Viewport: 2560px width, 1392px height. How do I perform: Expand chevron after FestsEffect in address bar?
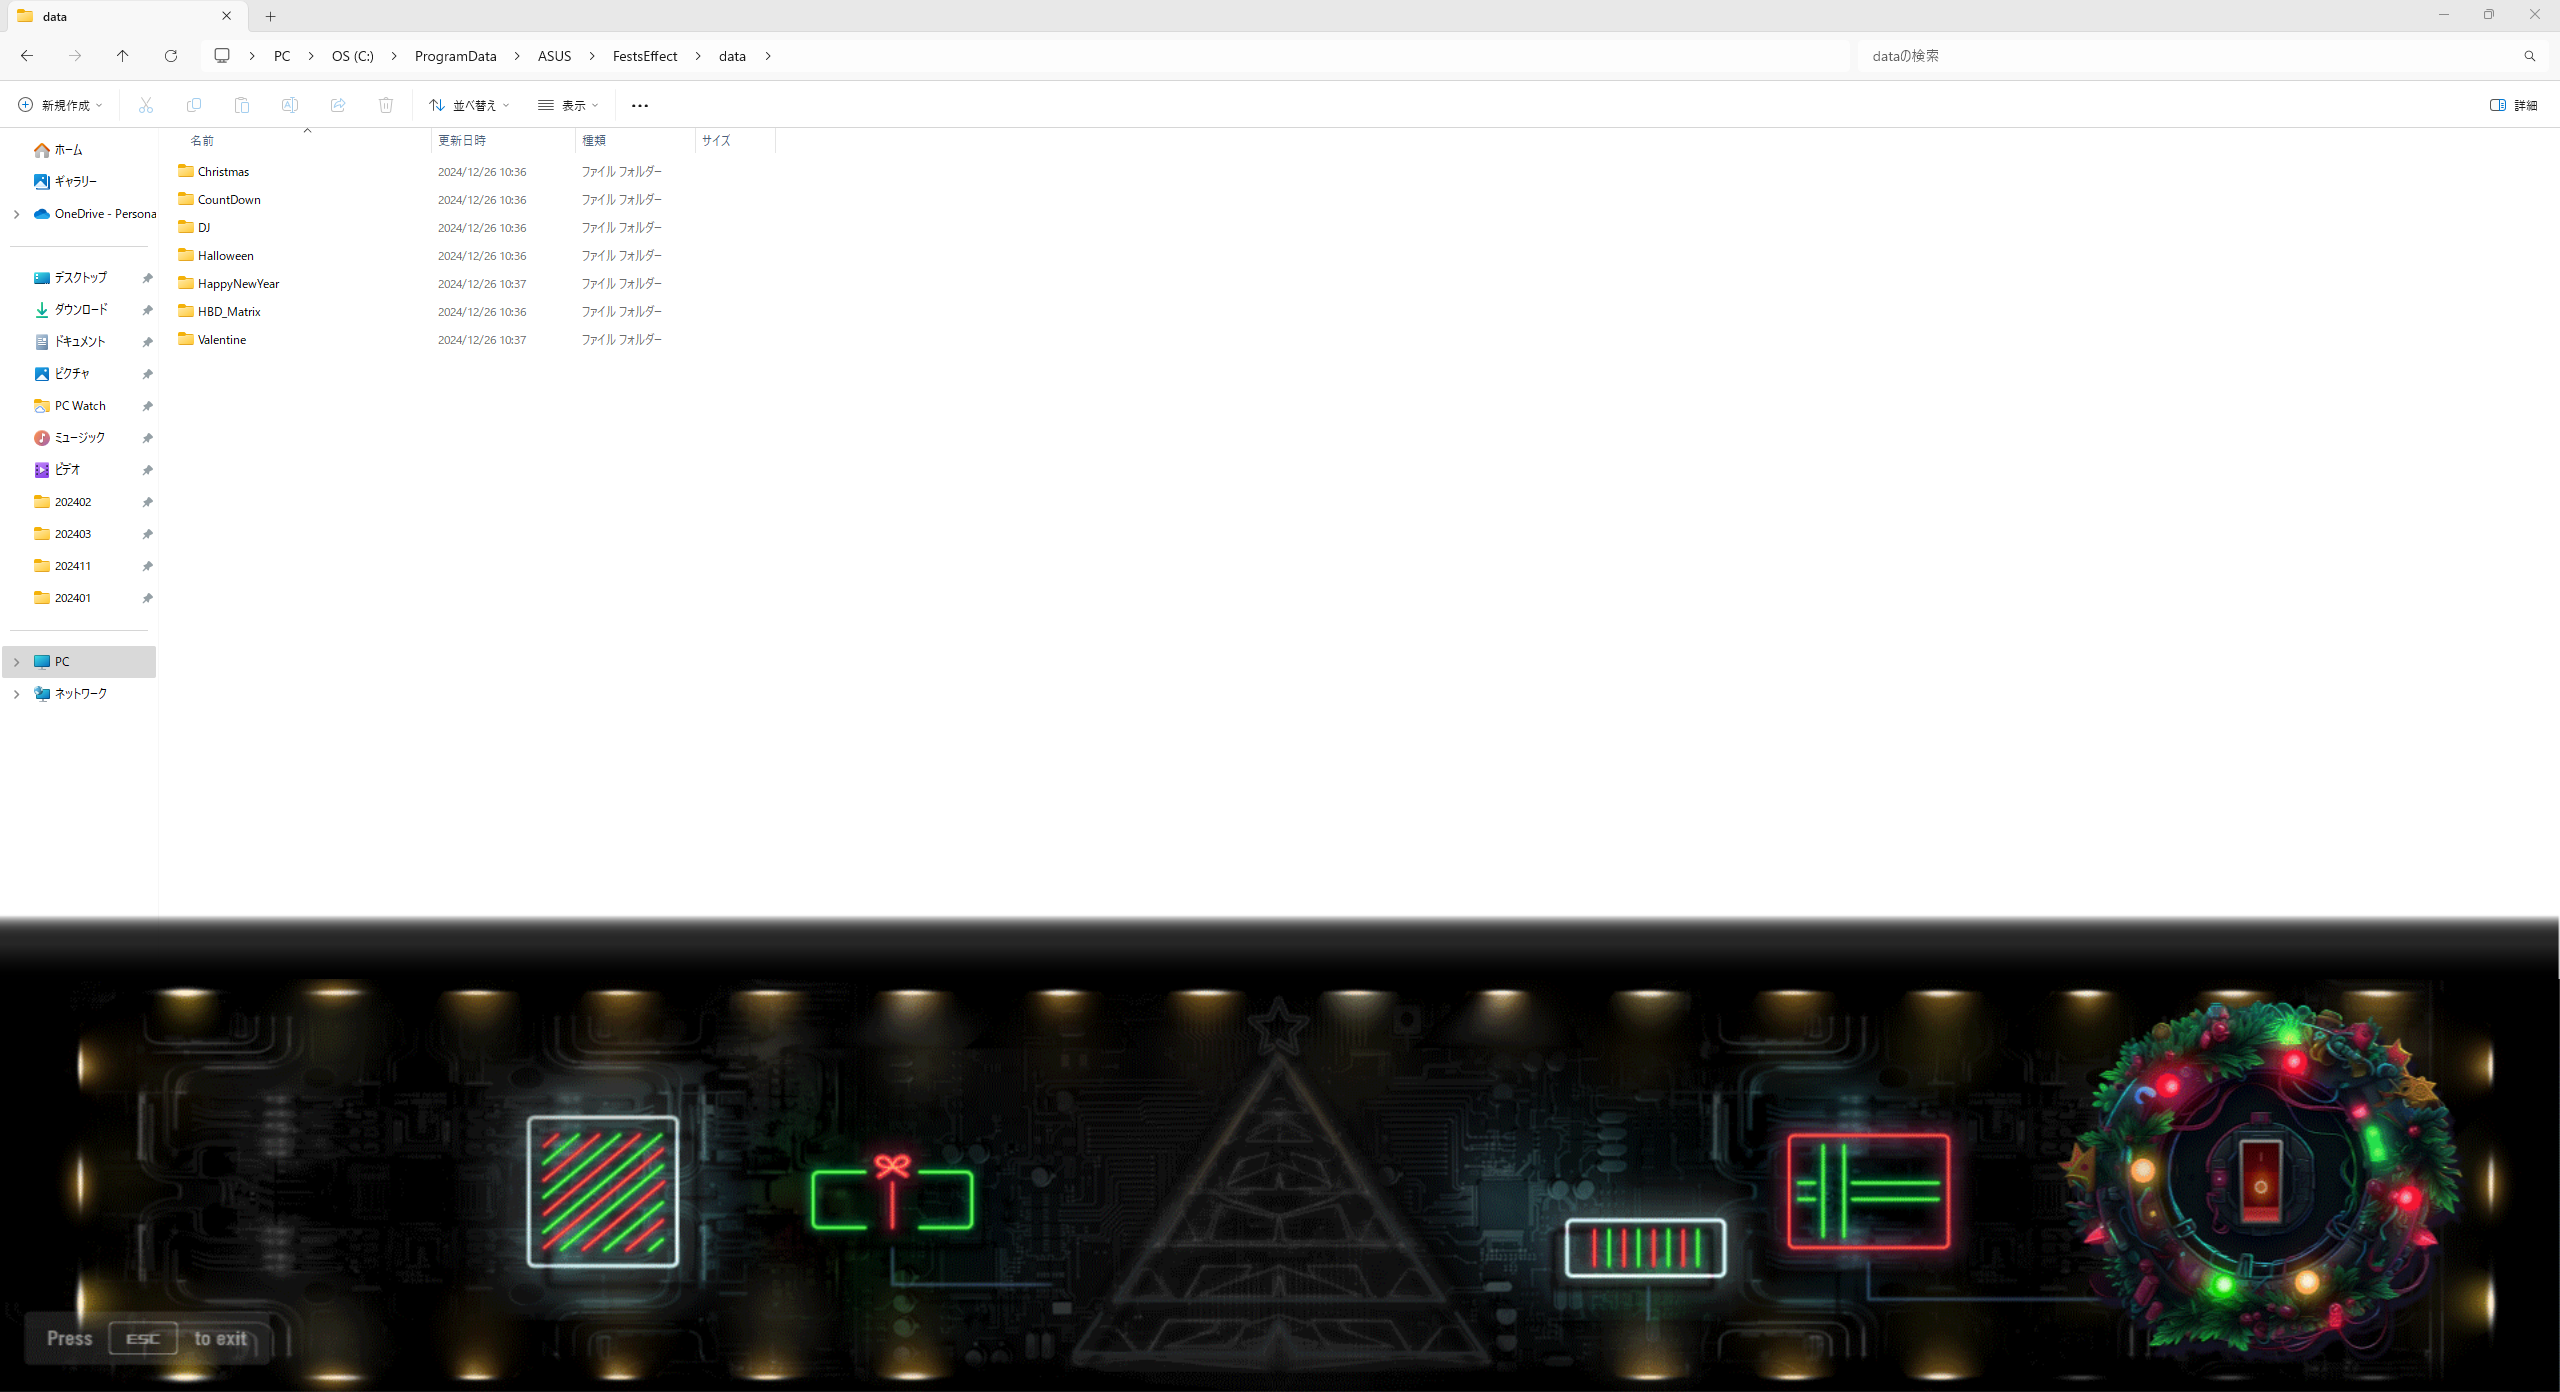[698, 56]
